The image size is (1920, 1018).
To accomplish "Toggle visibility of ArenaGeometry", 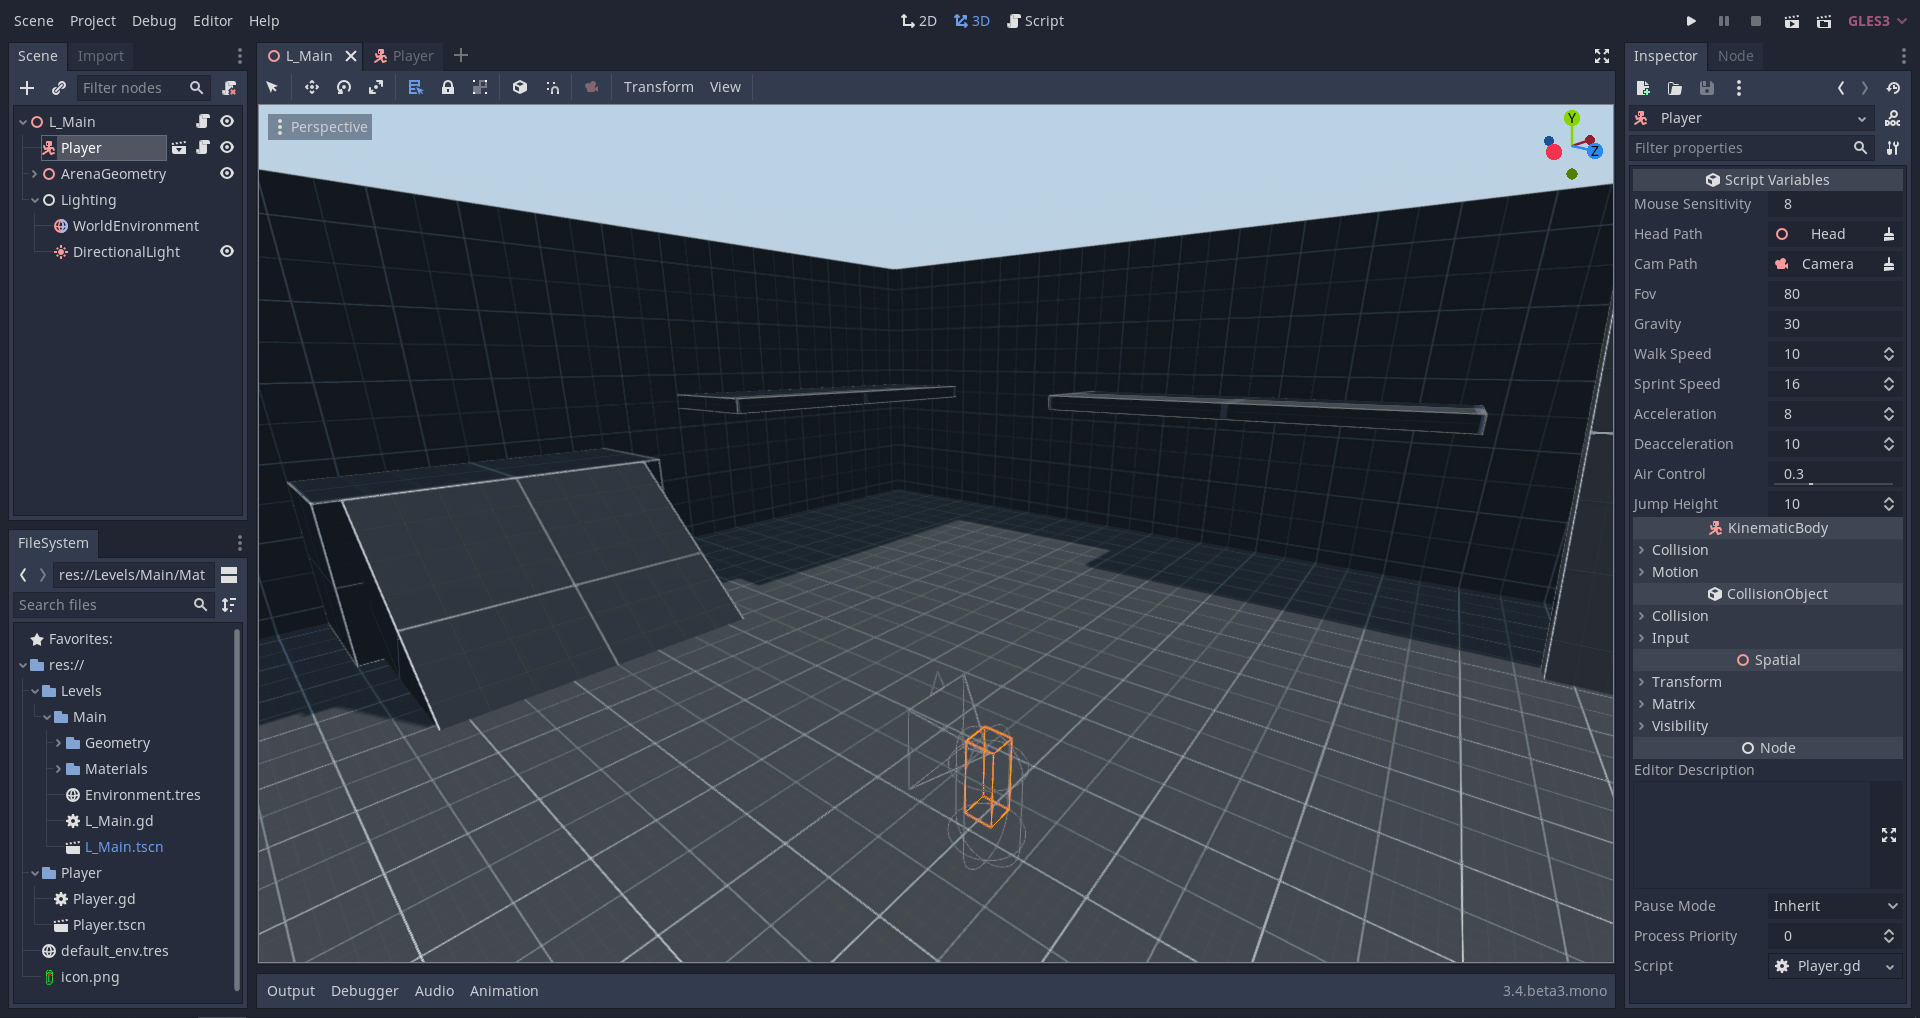I will coord(227,173).
